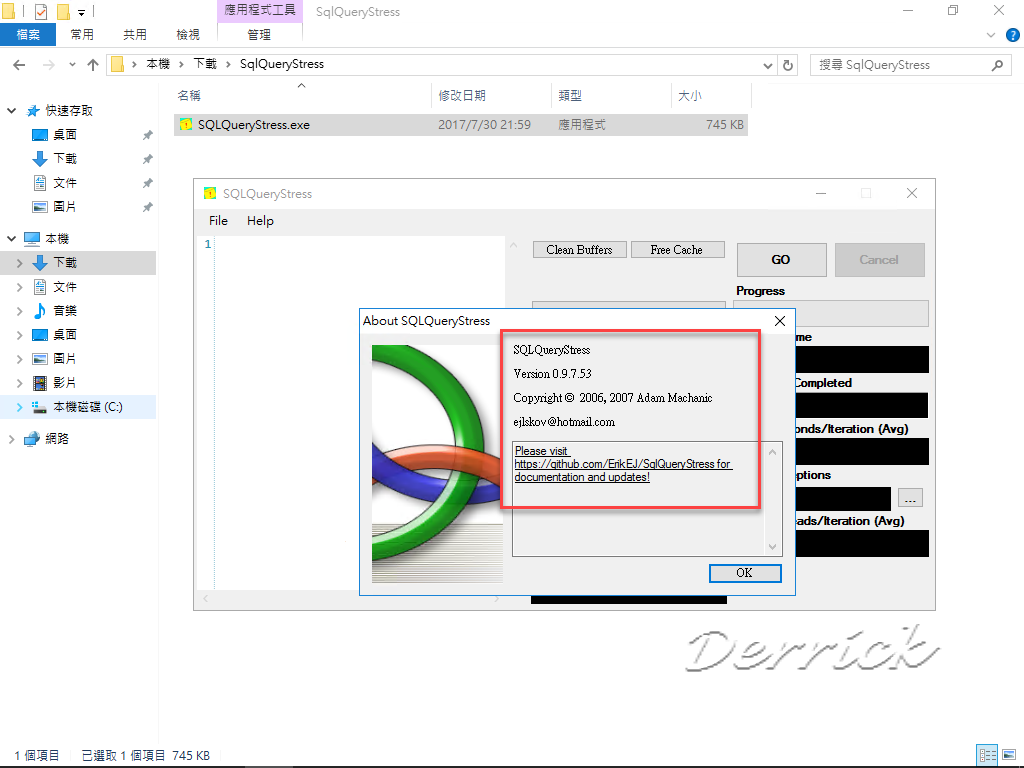Click the GO button
1024x768 pixels.
(781, 260)
